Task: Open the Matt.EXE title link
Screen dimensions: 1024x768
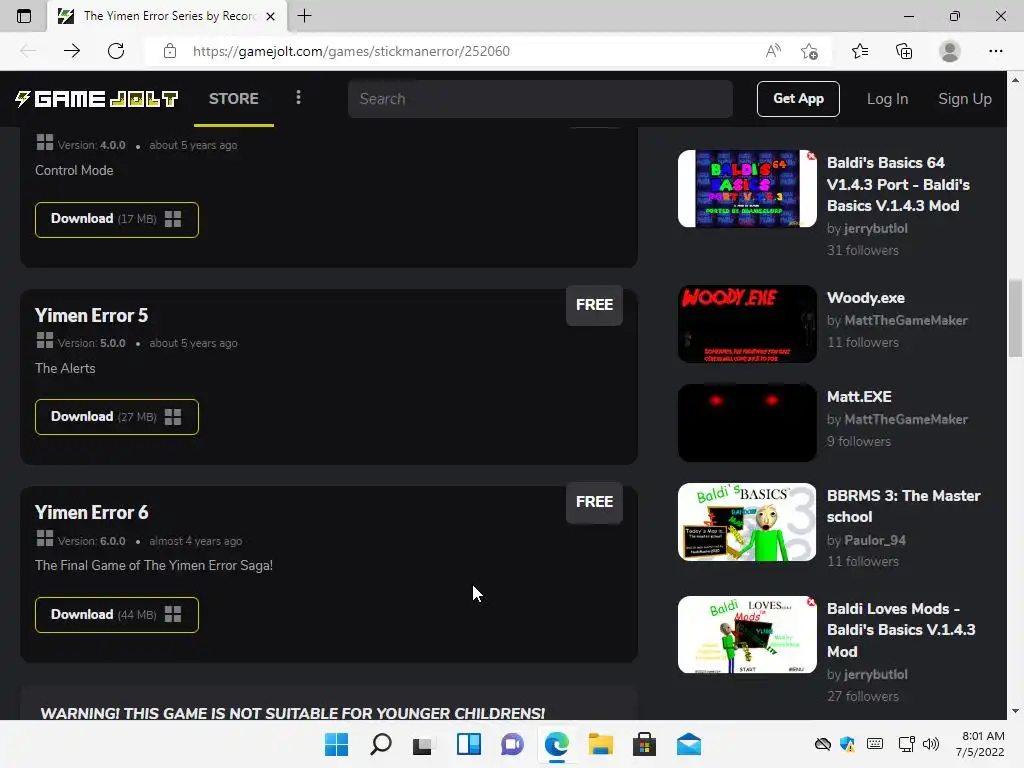Action: pos(859,397)
